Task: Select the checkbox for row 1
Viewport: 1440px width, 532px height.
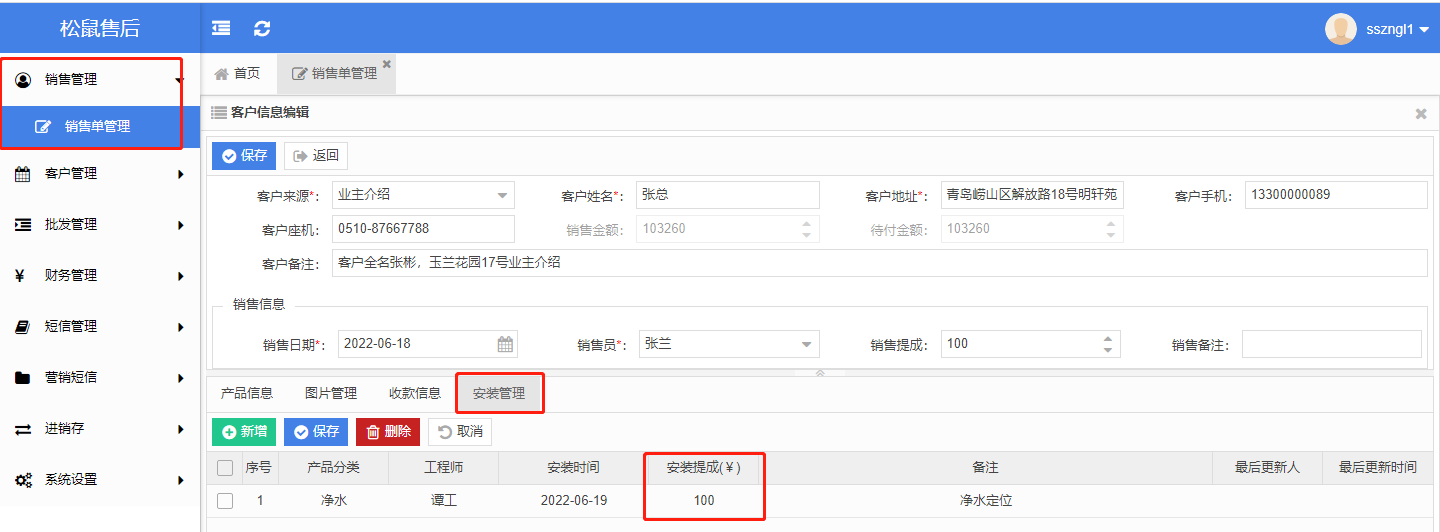Action: tap(225, 501)
